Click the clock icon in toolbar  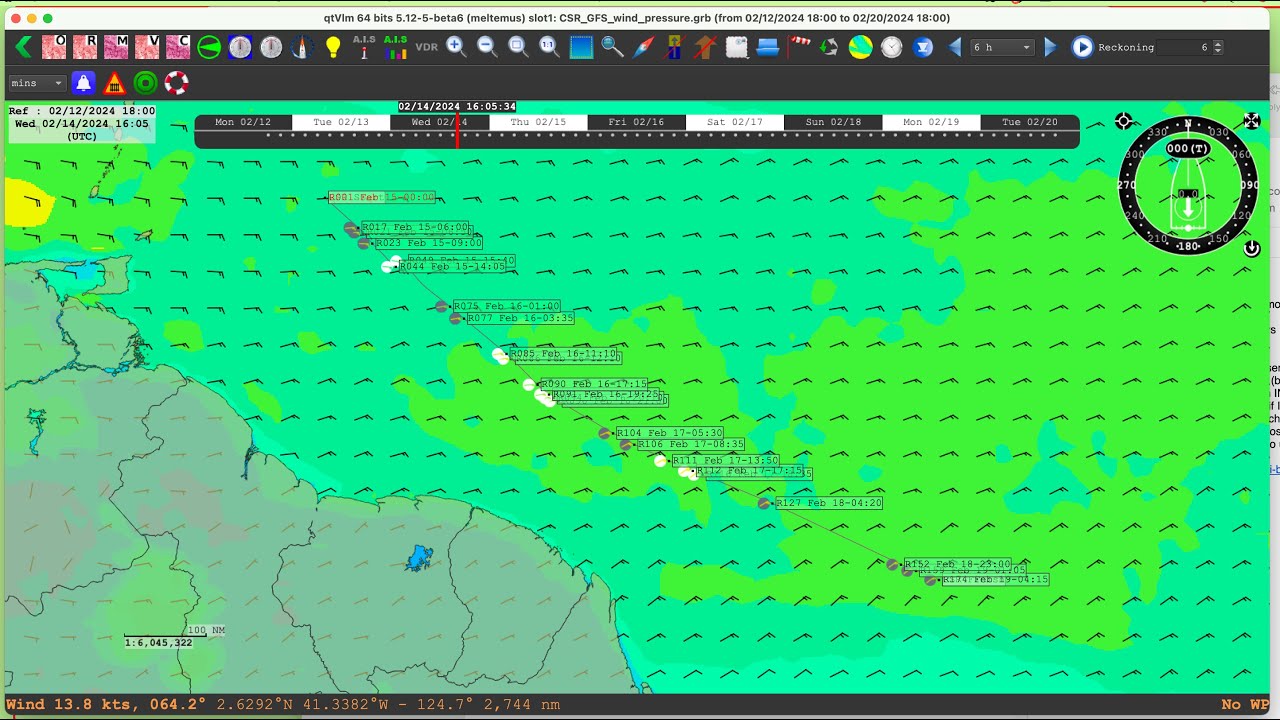pos(892,47)
